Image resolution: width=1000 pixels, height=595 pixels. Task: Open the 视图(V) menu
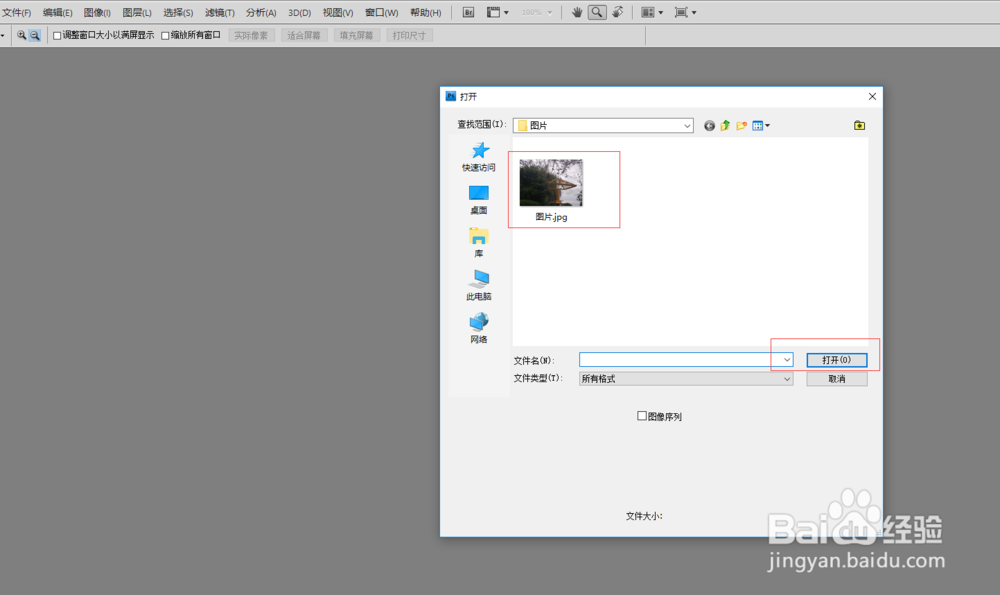point(337,13)
